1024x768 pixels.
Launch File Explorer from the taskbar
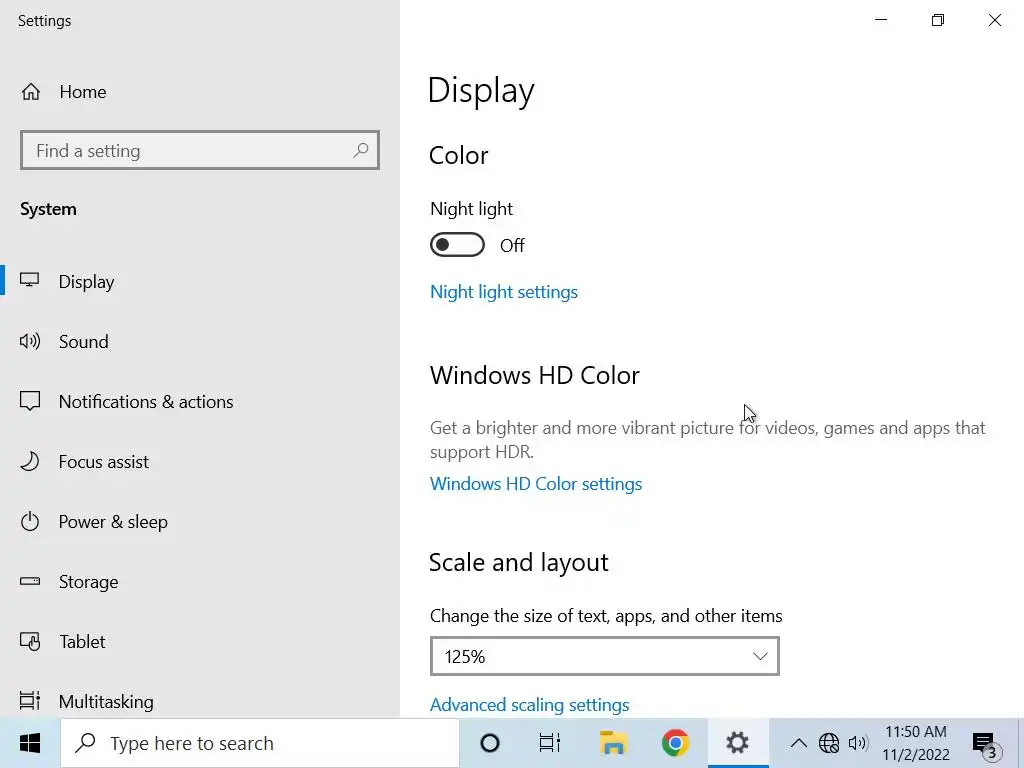(613, 743)
